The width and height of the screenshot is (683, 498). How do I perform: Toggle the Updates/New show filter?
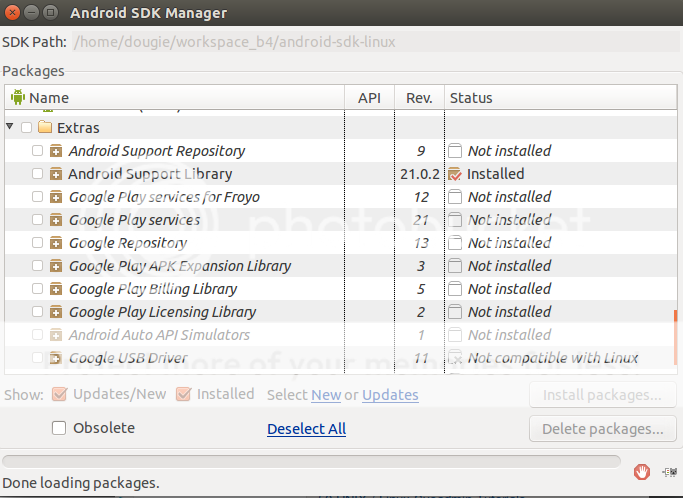click(59, 394)
